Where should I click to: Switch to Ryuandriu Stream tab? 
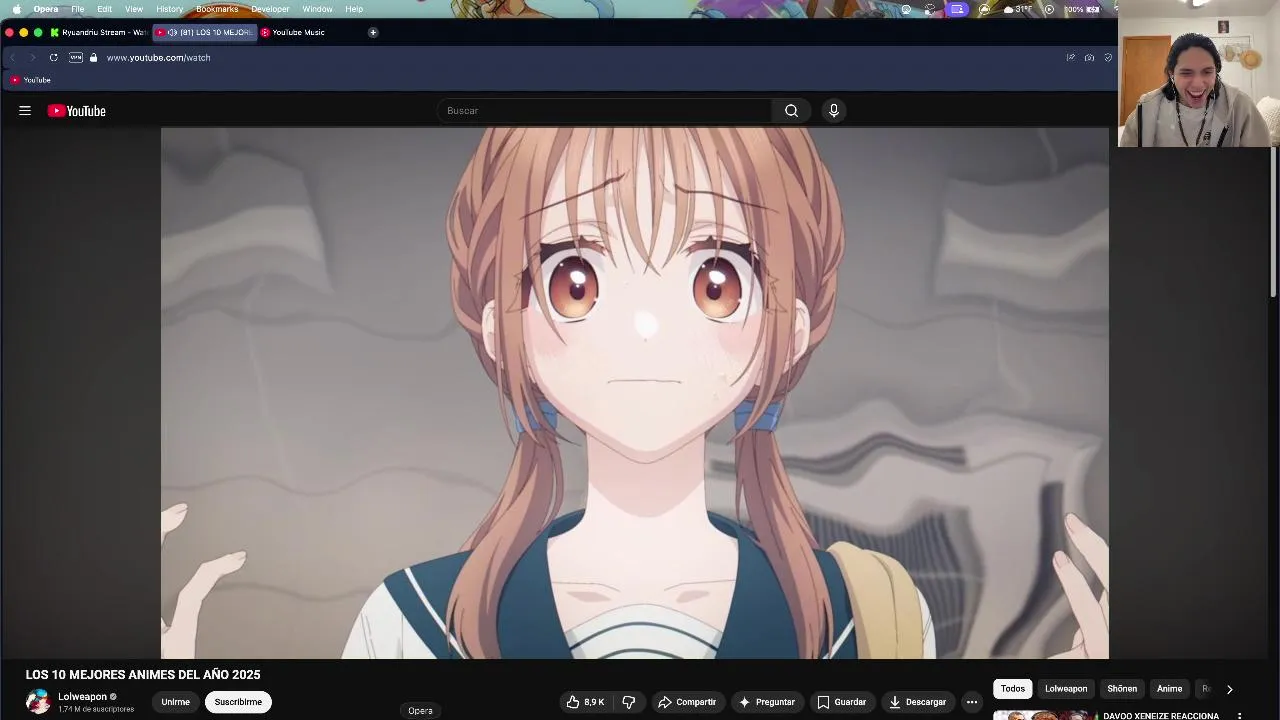(x=99, y=32)
